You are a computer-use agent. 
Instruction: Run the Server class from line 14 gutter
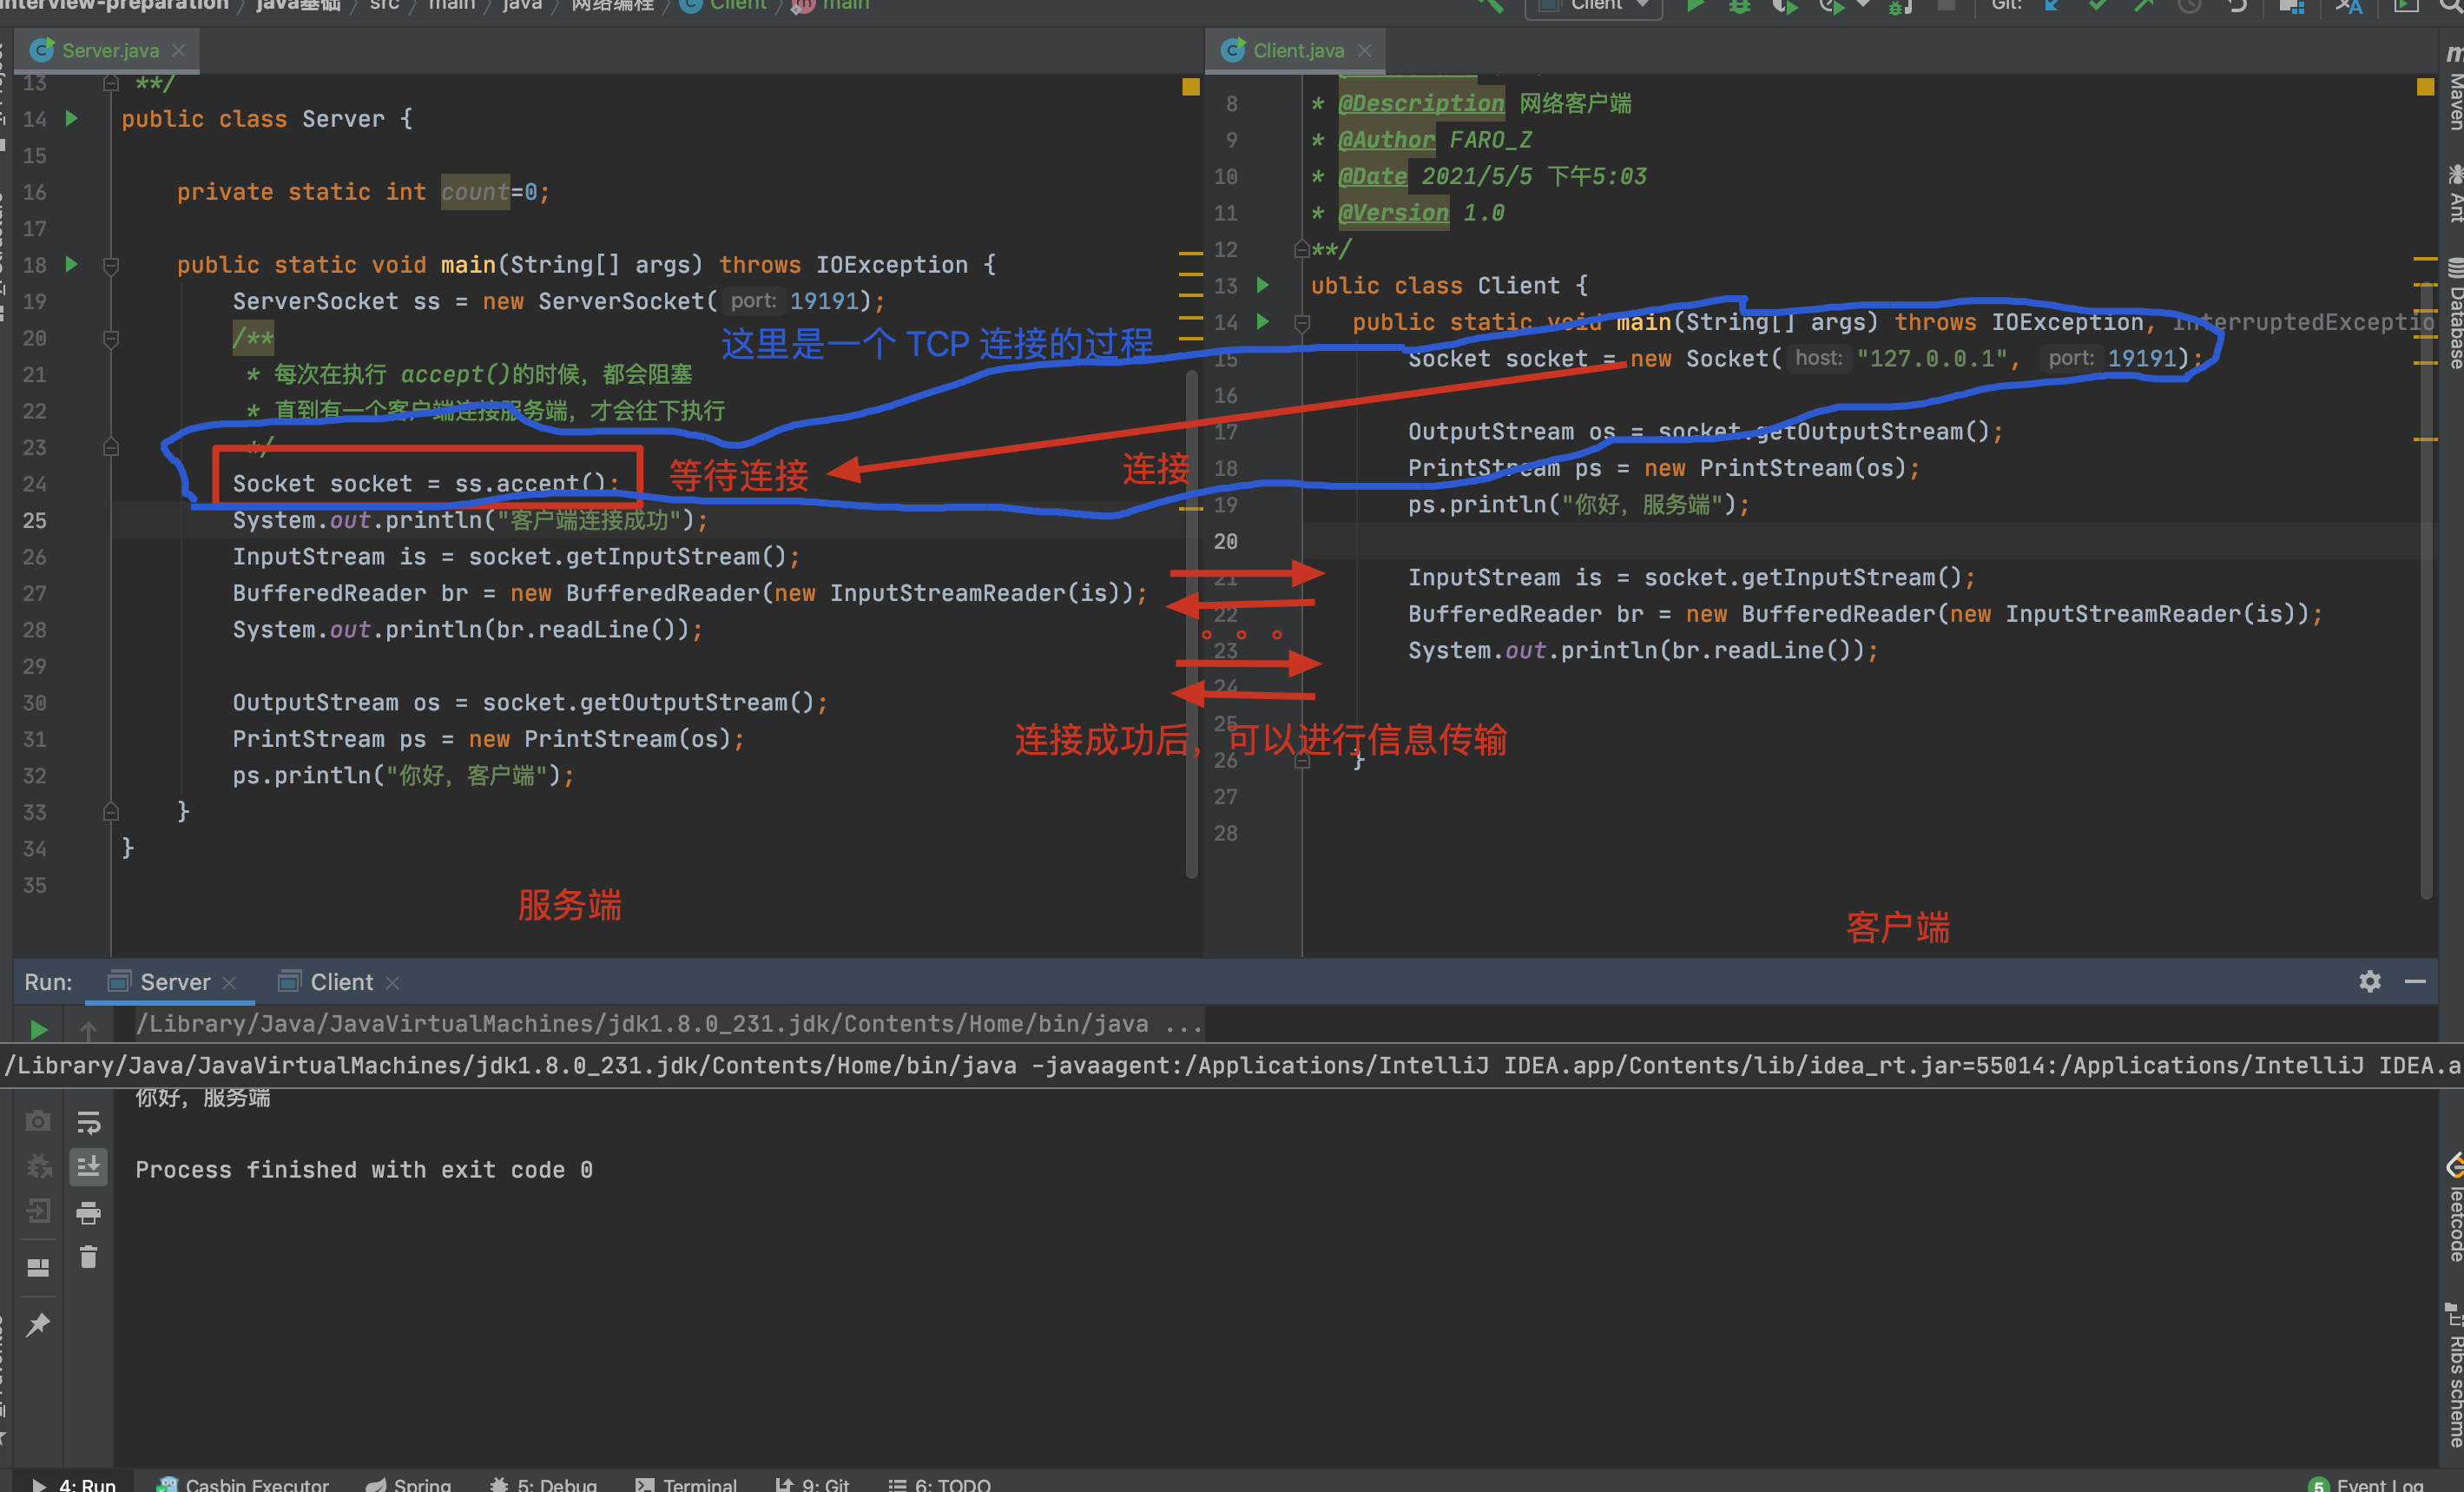[x=72, y=118]
